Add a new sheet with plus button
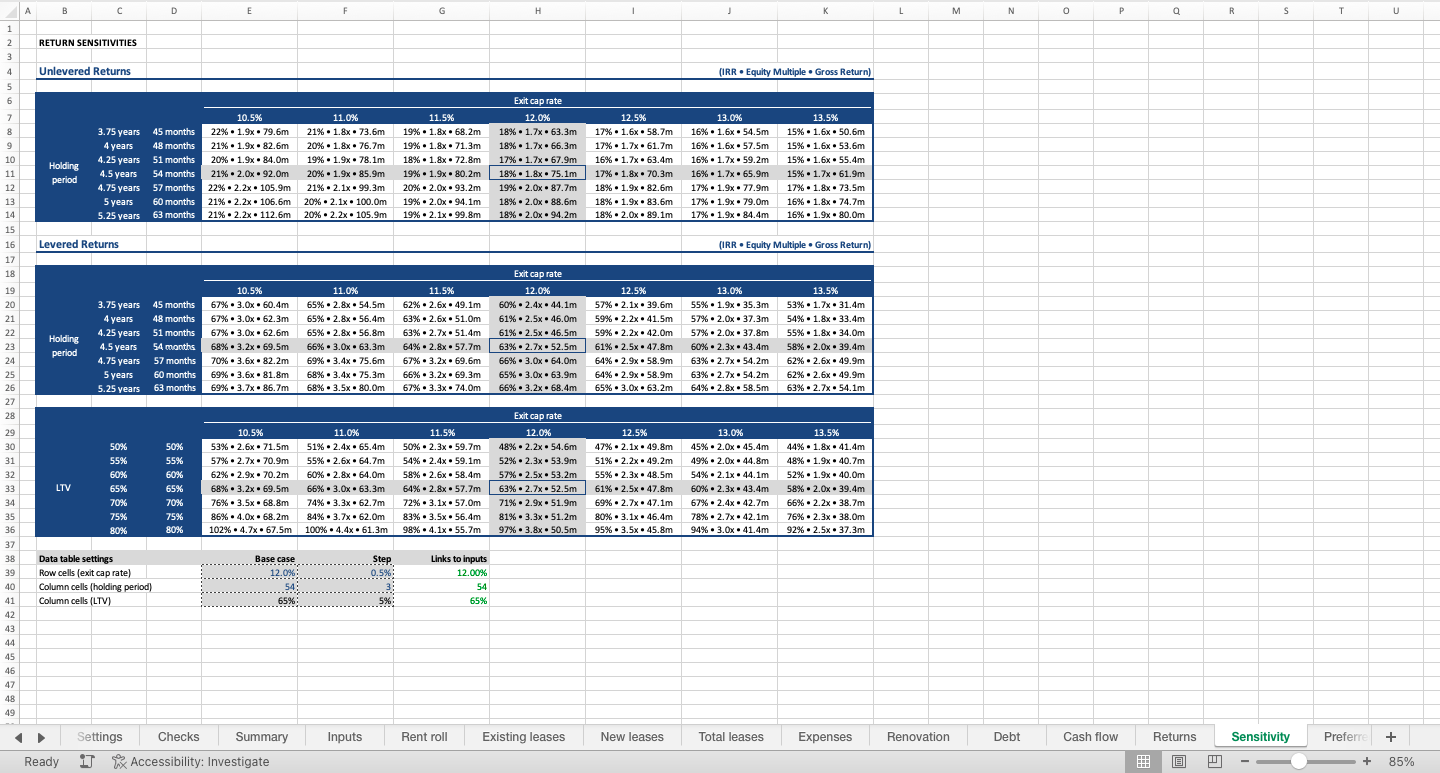The height and width of the screenshot is (773, 1440). pos(1390,737)
